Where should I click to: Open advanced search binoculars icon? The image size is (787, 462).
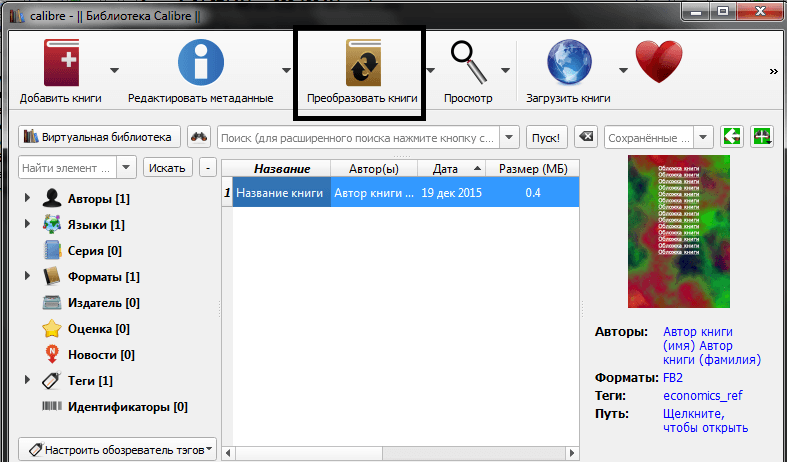pos(199,137)
